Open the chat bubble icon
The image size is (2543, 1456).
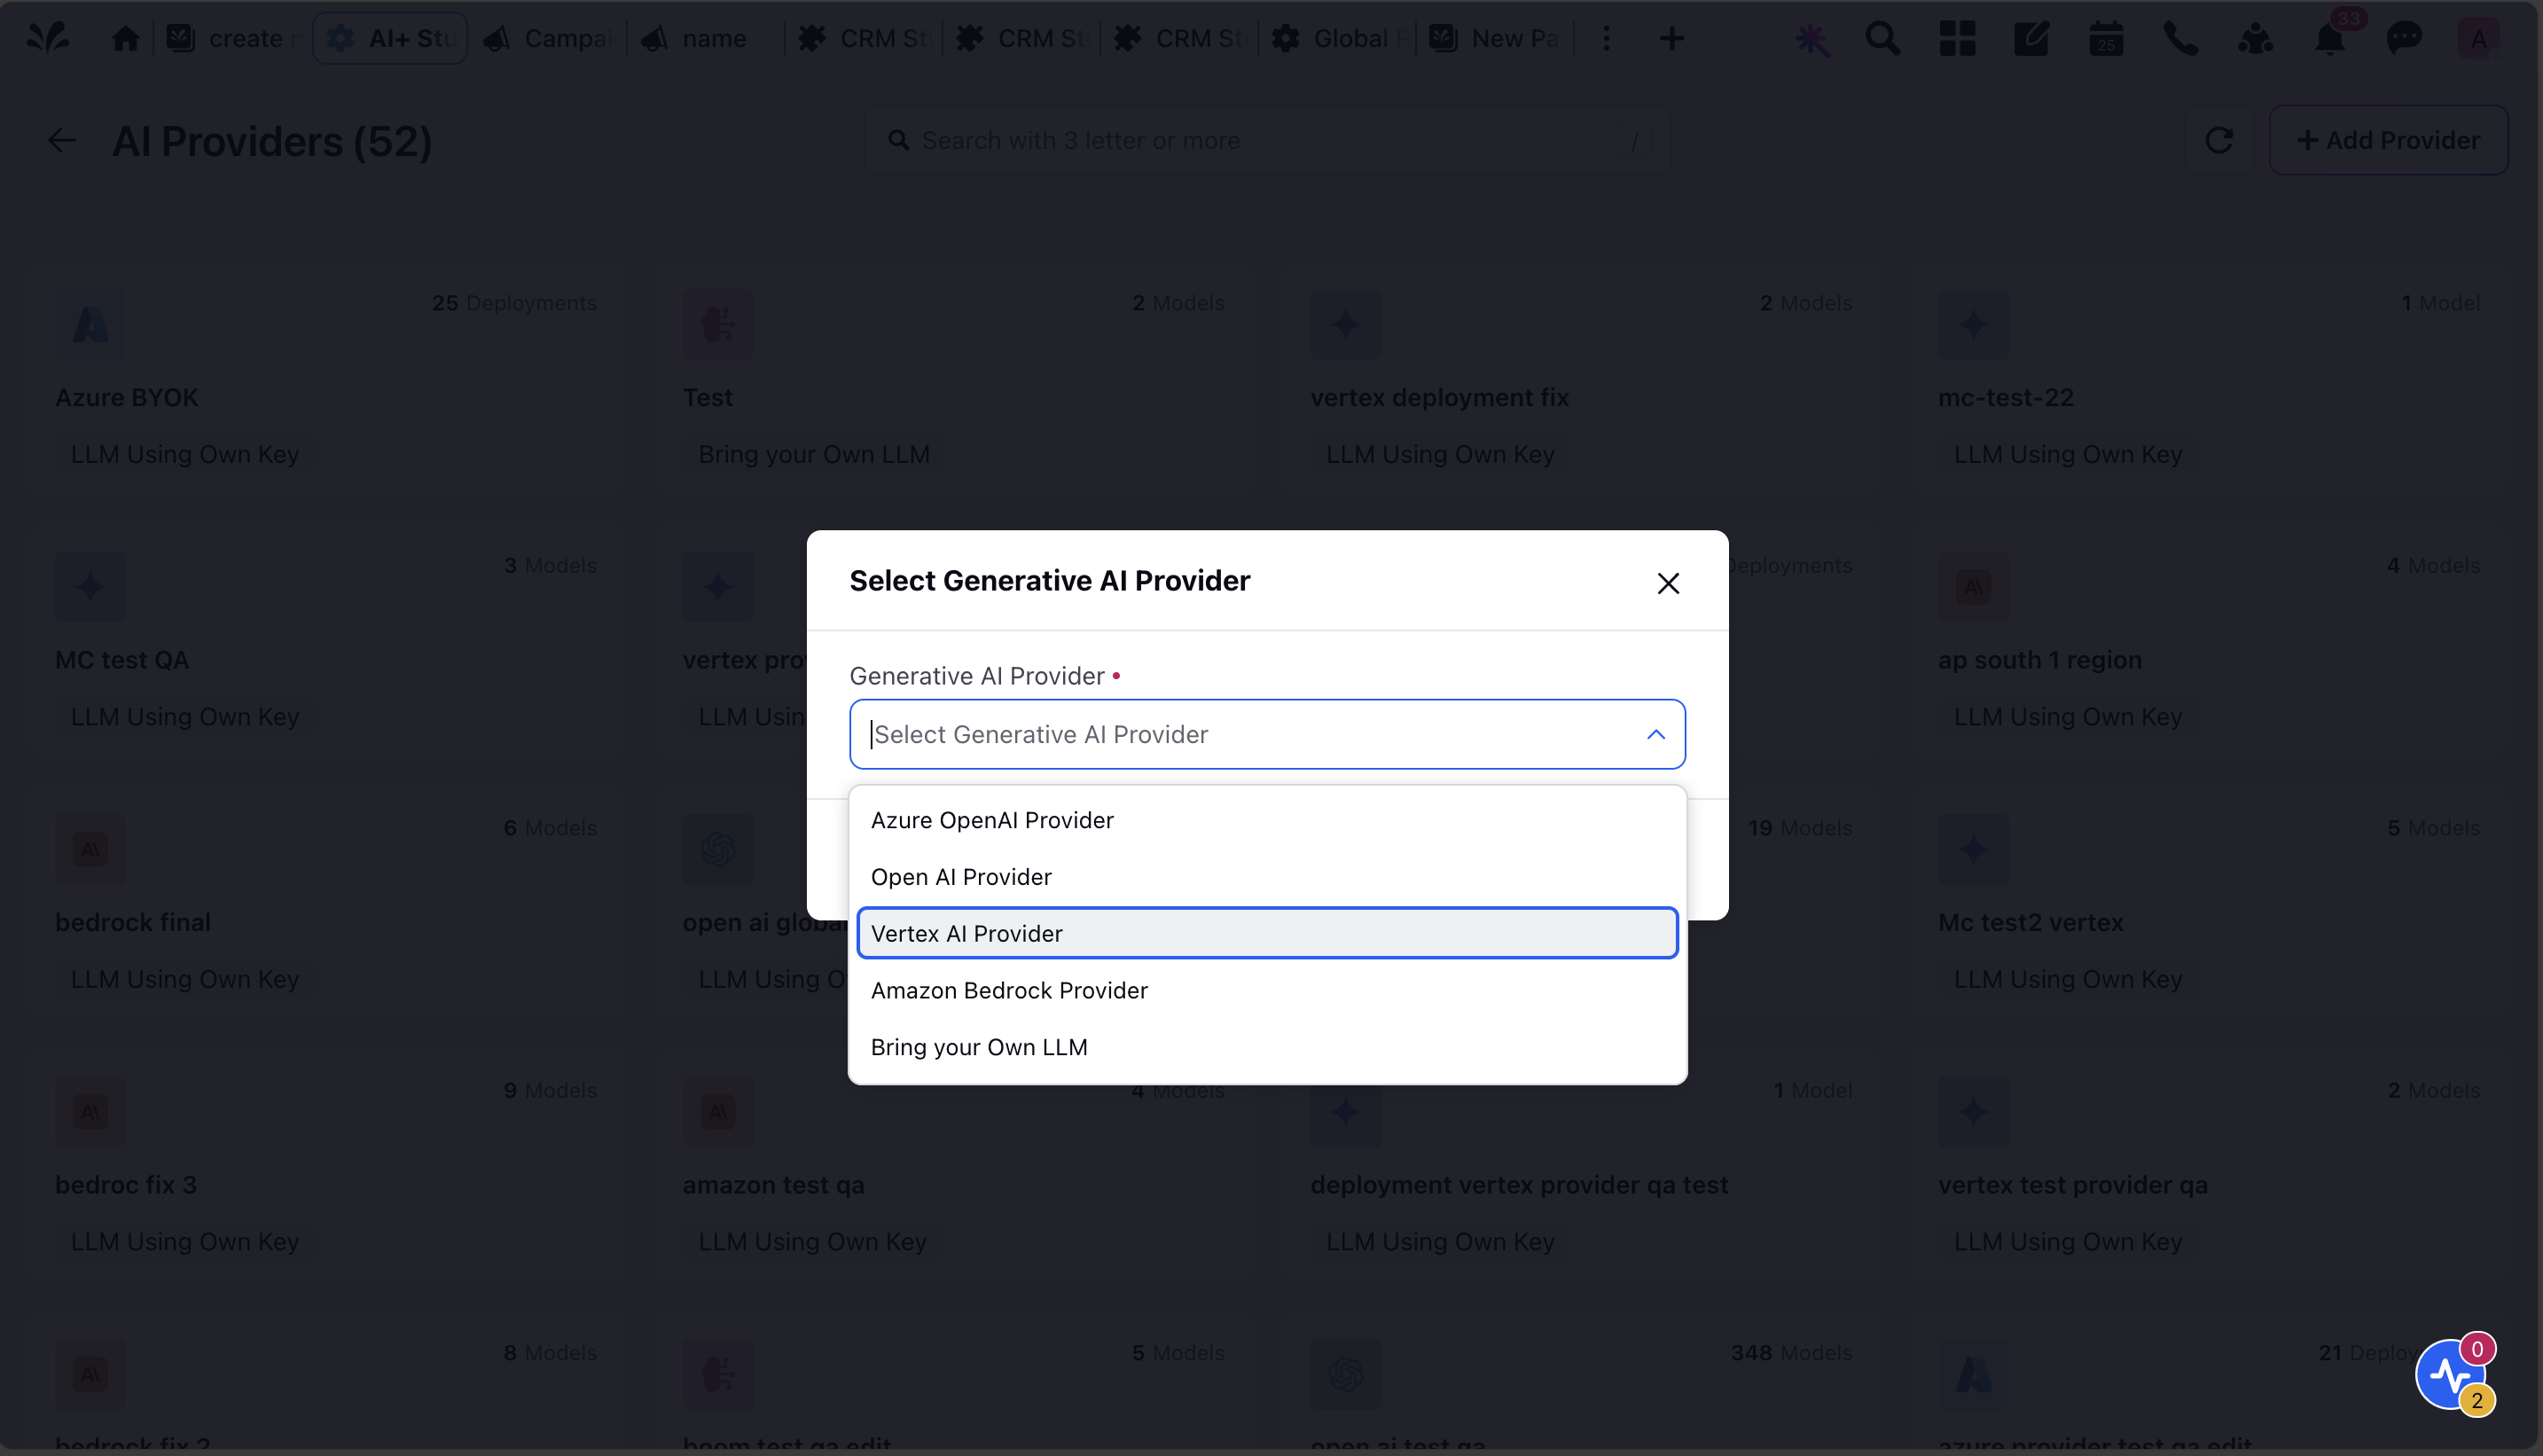pyautogui.click(x=2404, y=38)
